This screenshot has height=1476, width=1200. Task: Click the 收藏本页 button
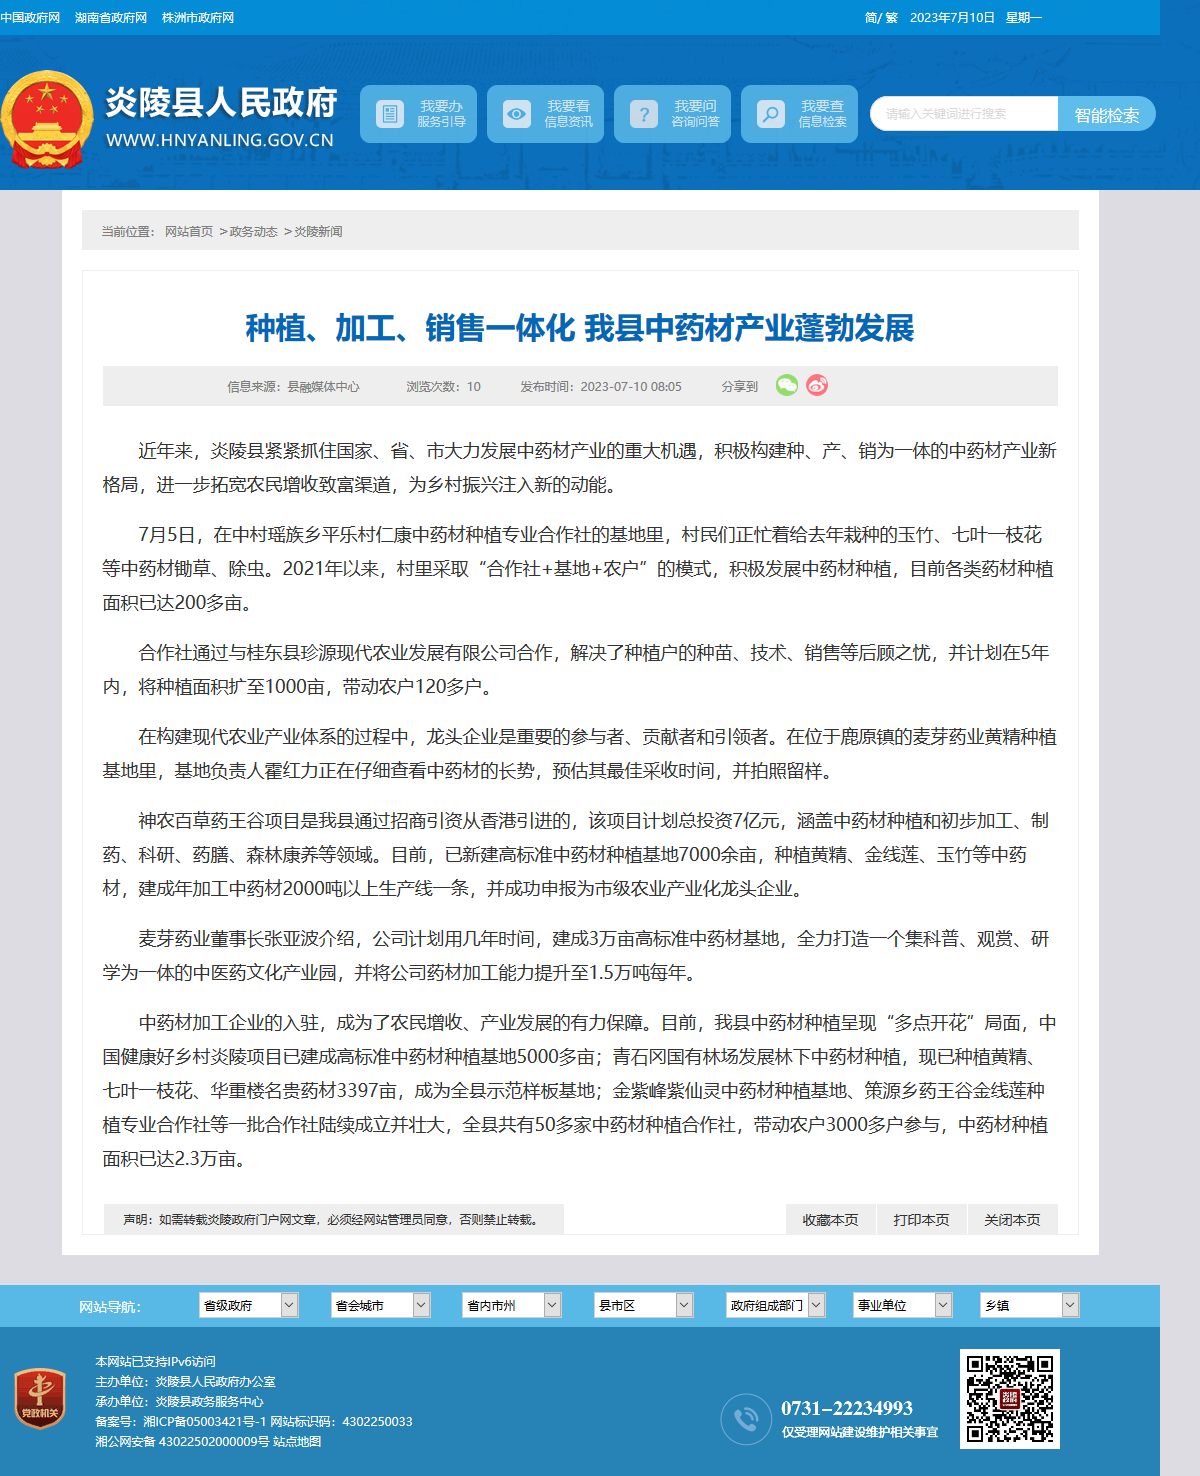click(831, 1219)
